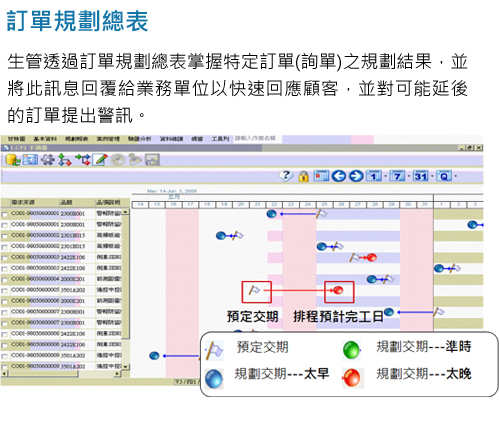Viewport: 499px width, 427px height.
Task: Open the 甘特圖 menu
Action: [17, 139]
